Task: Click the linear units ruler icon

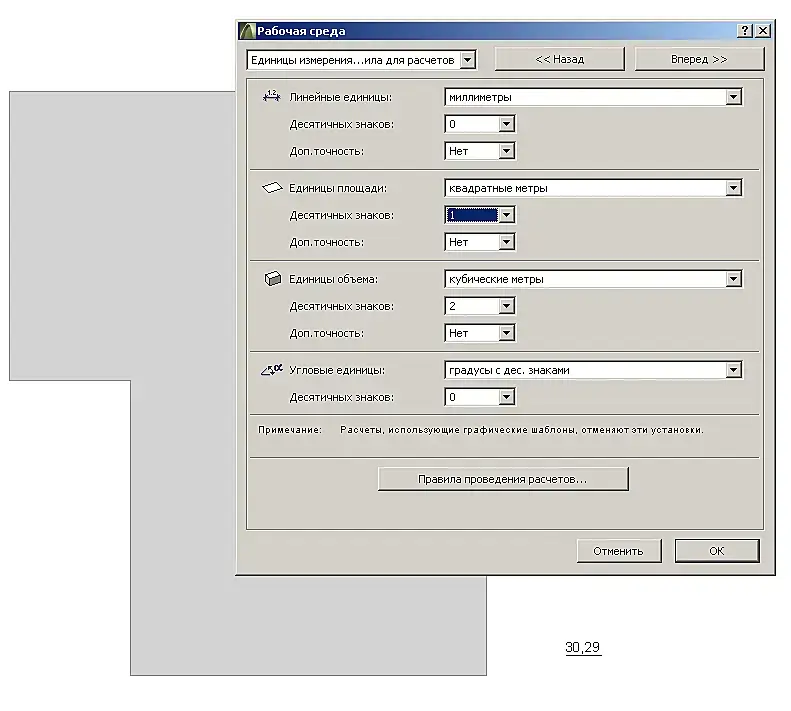Action: click(x=271, y=96)
